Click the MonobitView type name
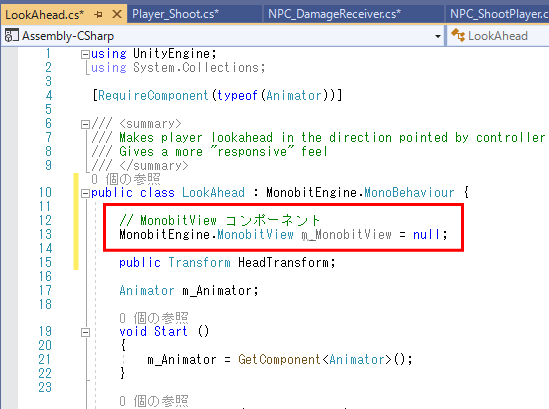 255,234
